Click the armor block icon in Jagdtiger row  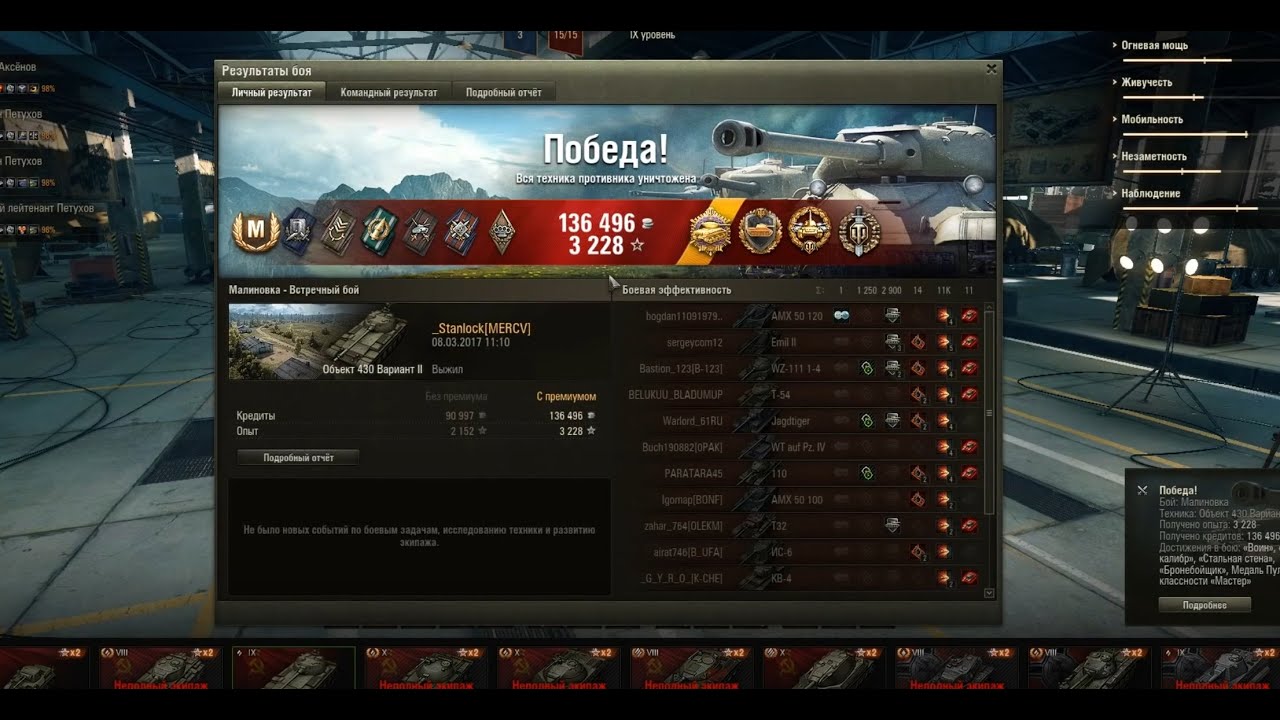point(892,420)
